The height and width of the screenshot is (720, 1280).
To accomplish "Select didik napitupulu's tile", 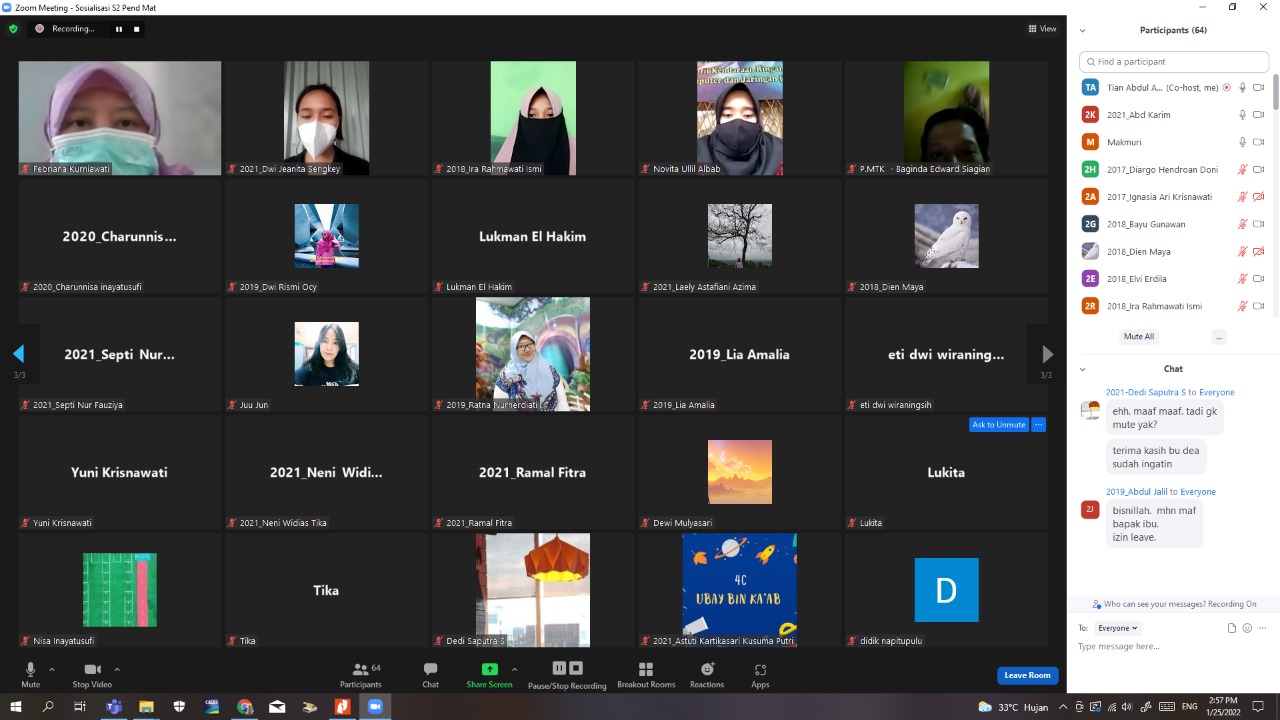I will (x=946, y=590).
